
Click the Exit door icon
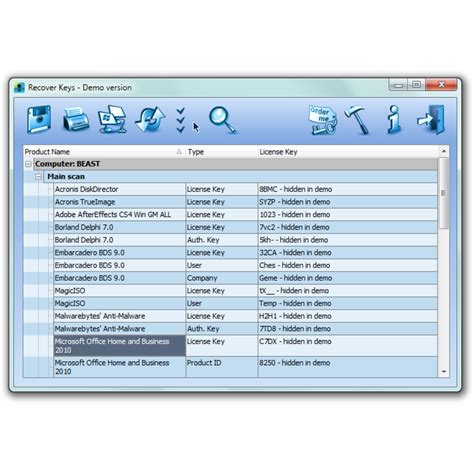coord(431,119)
